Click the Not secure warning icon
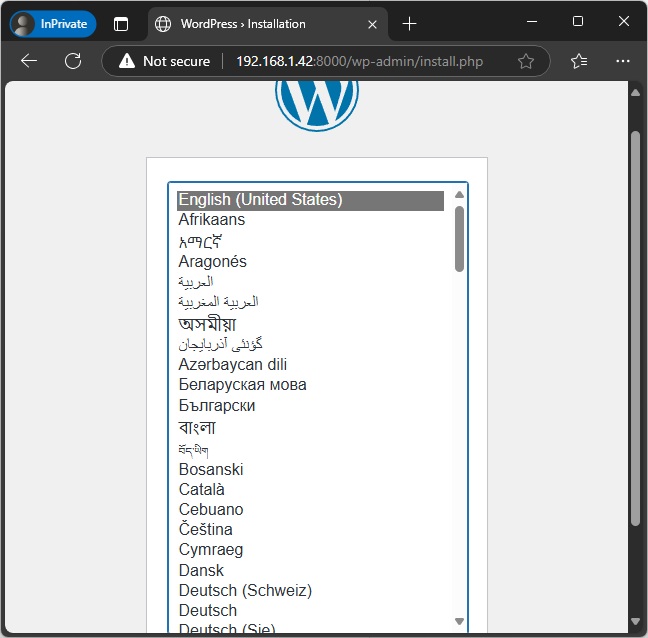 126,61
